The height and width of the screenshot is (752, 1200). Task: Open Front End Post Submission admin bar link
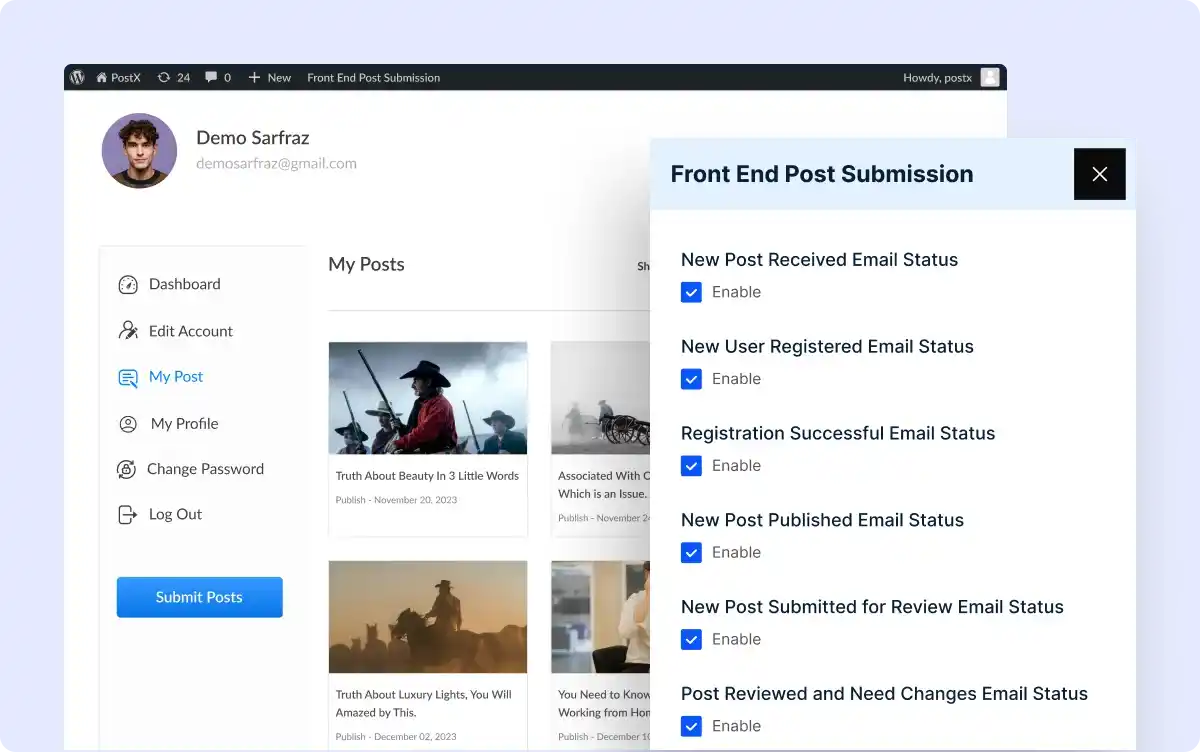pos(373,77)
